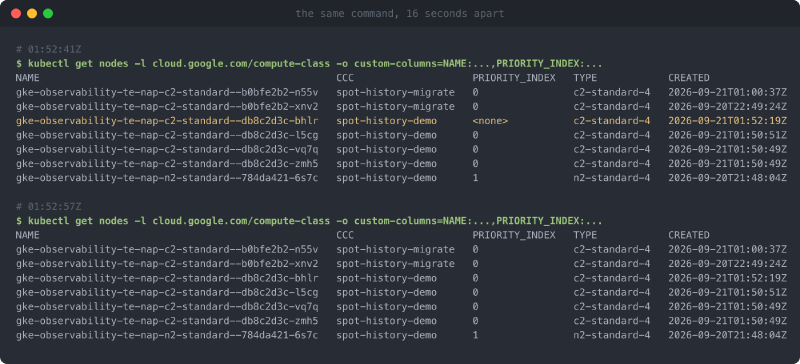
Task: Click PRIORITY_INDEX header in the 01:52:41Z output
Action: click(514, 78)
